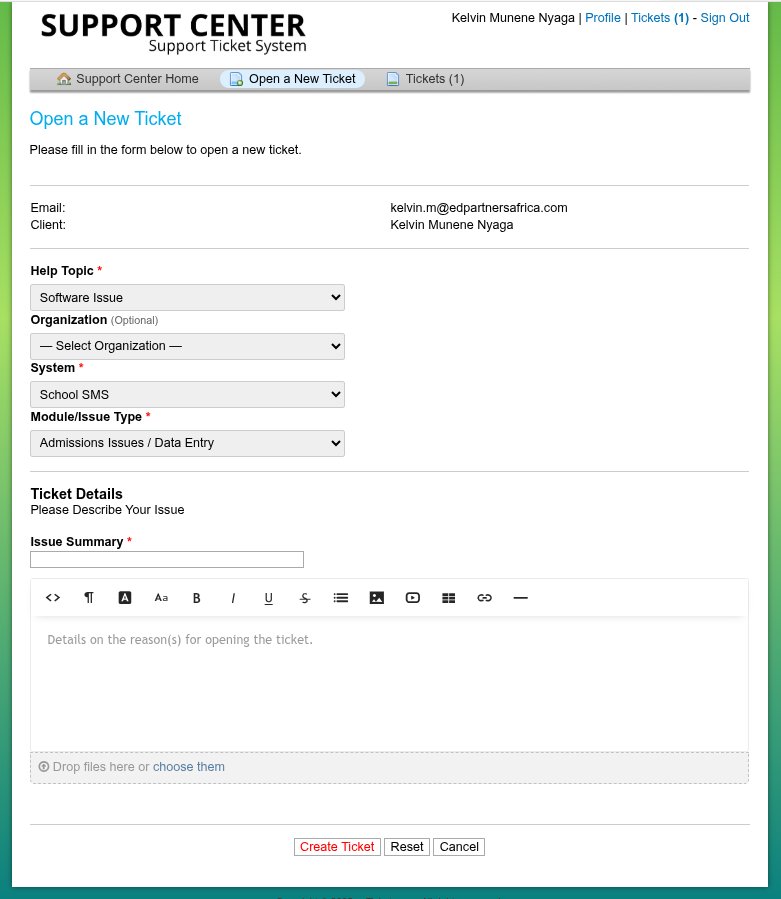
Task: Open the Module/Issue Type dropdown
Action: click(188, 443)
